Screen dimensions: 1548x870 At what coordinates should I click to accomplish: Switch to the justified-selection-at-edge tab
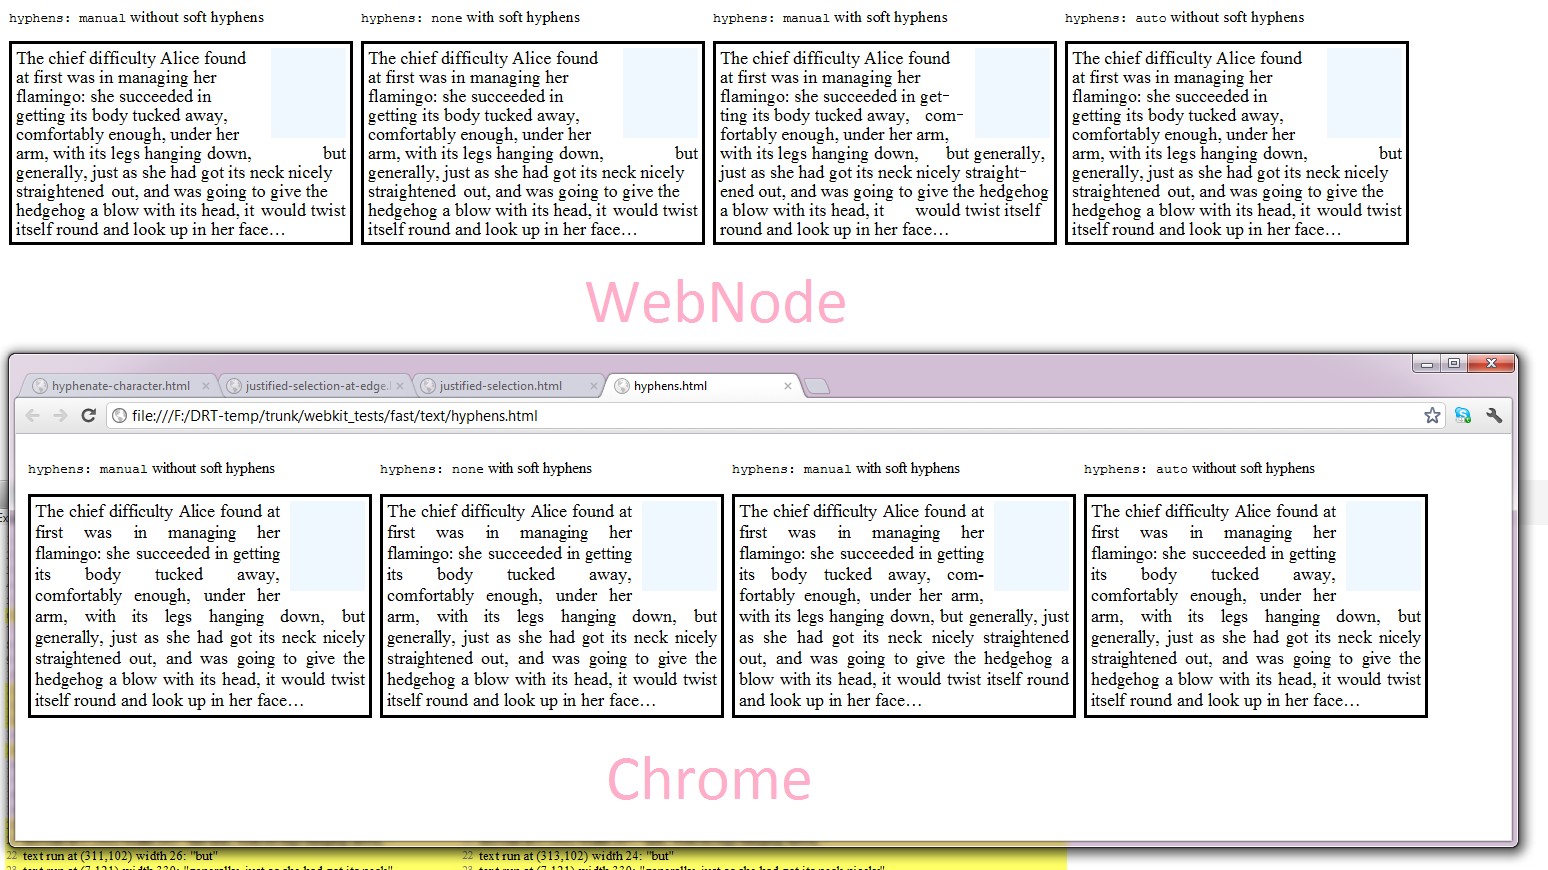315,386
